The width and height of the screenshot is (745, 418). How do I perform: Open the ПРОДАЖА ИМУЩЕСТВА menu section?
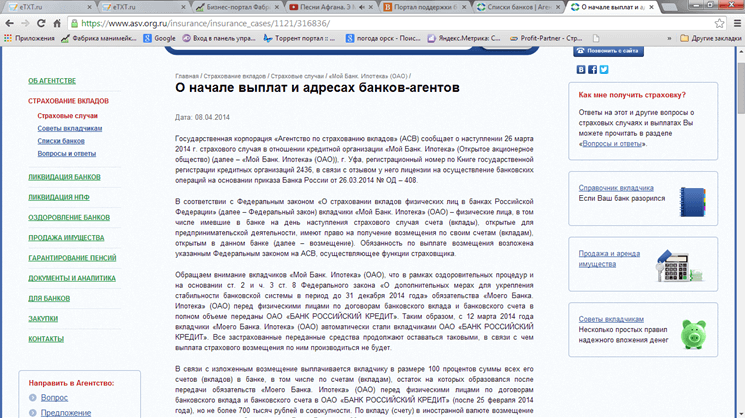click(66, 238)
